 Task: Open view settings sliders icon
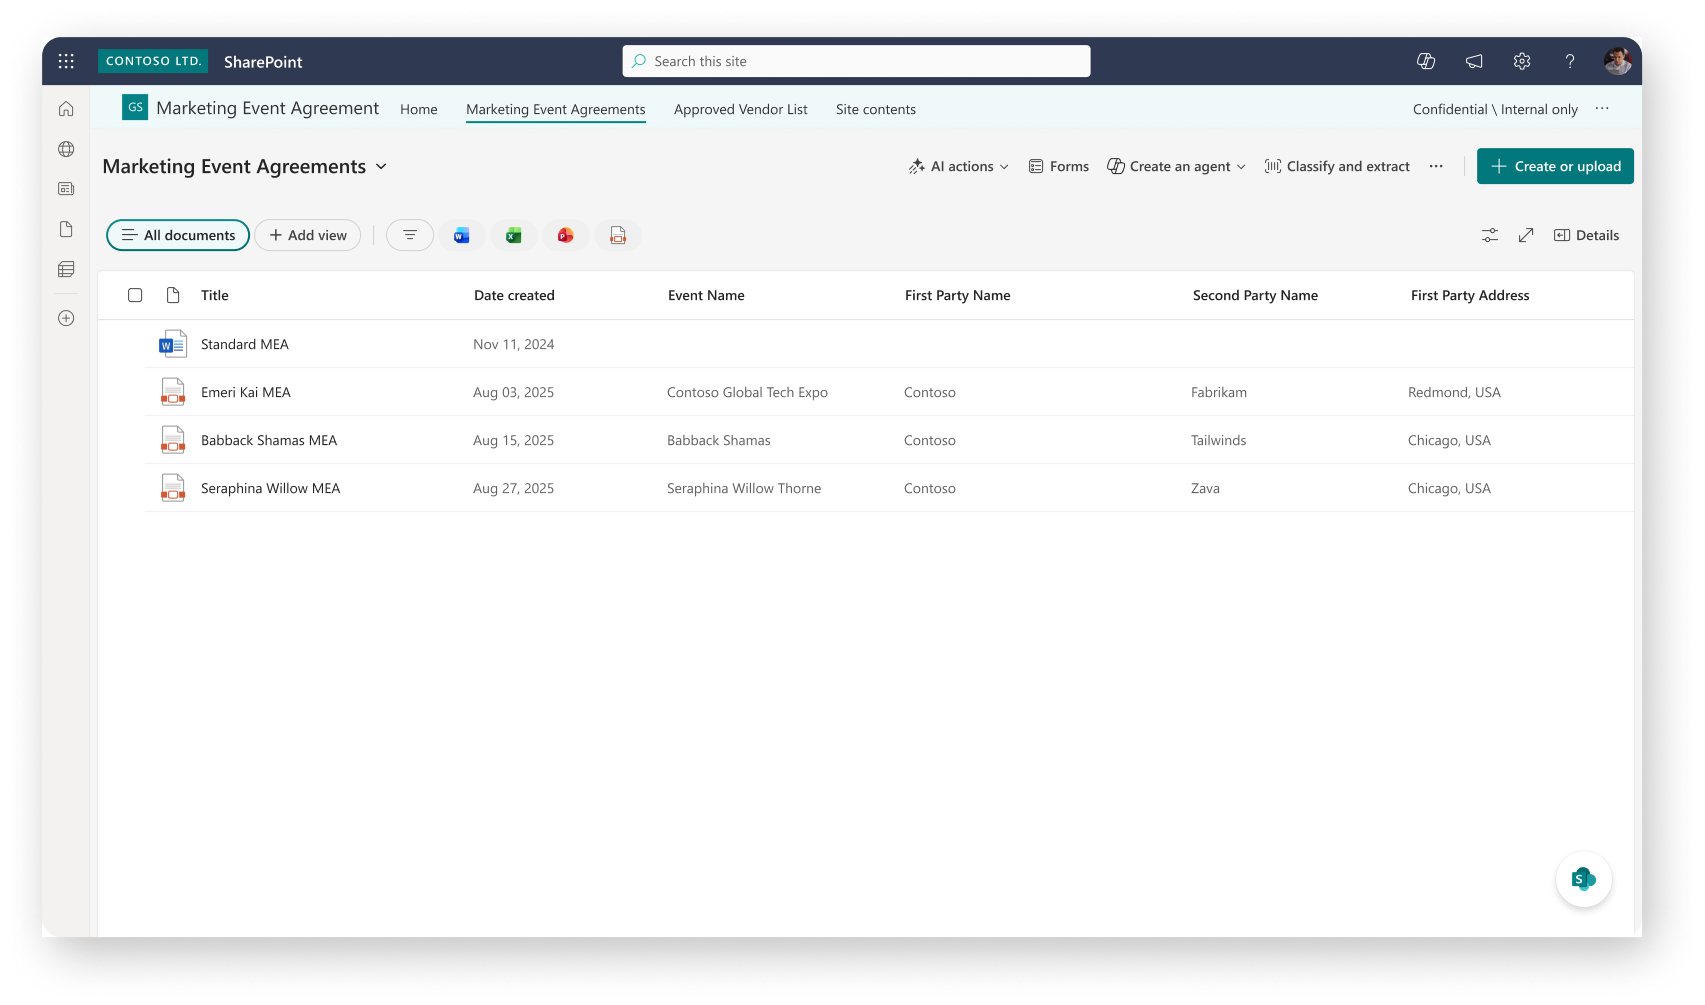click(x=1490, y=235)
